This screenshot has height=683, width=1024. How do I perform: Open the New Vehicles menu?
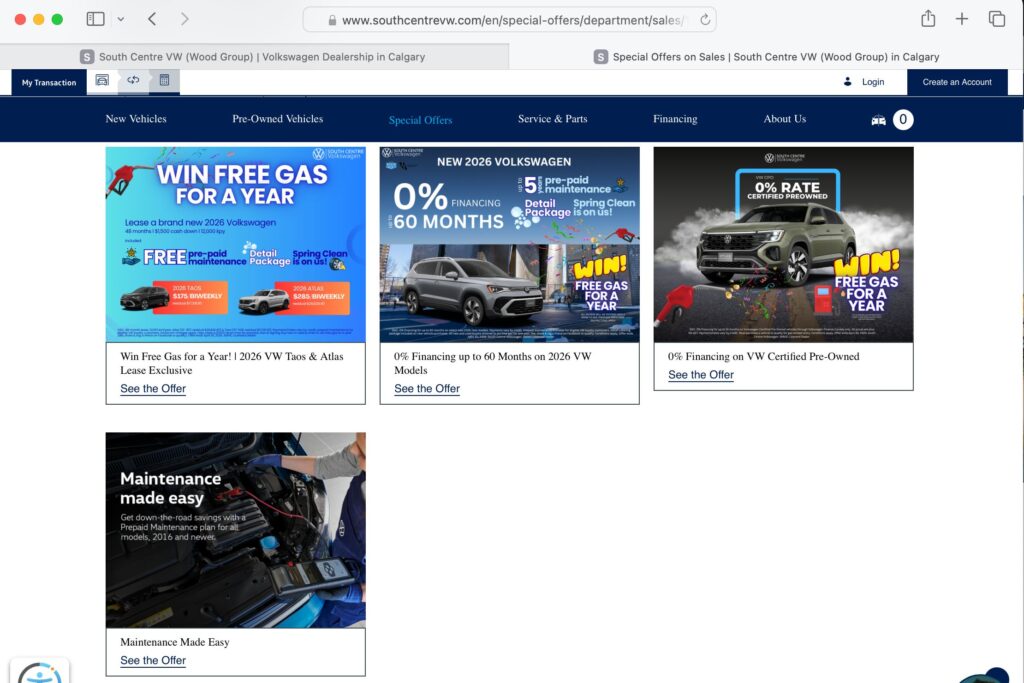[x=136, y=119]
